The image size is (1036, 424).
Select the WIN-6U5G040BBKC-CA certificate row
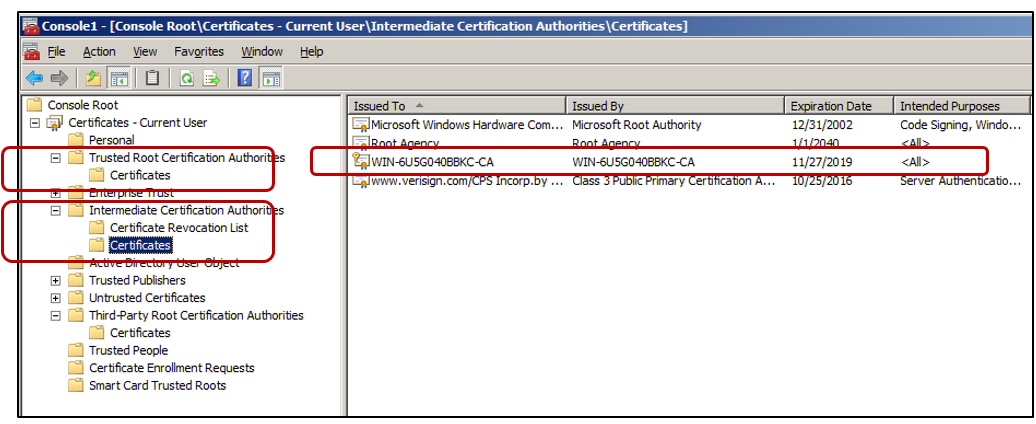(432, 161)
